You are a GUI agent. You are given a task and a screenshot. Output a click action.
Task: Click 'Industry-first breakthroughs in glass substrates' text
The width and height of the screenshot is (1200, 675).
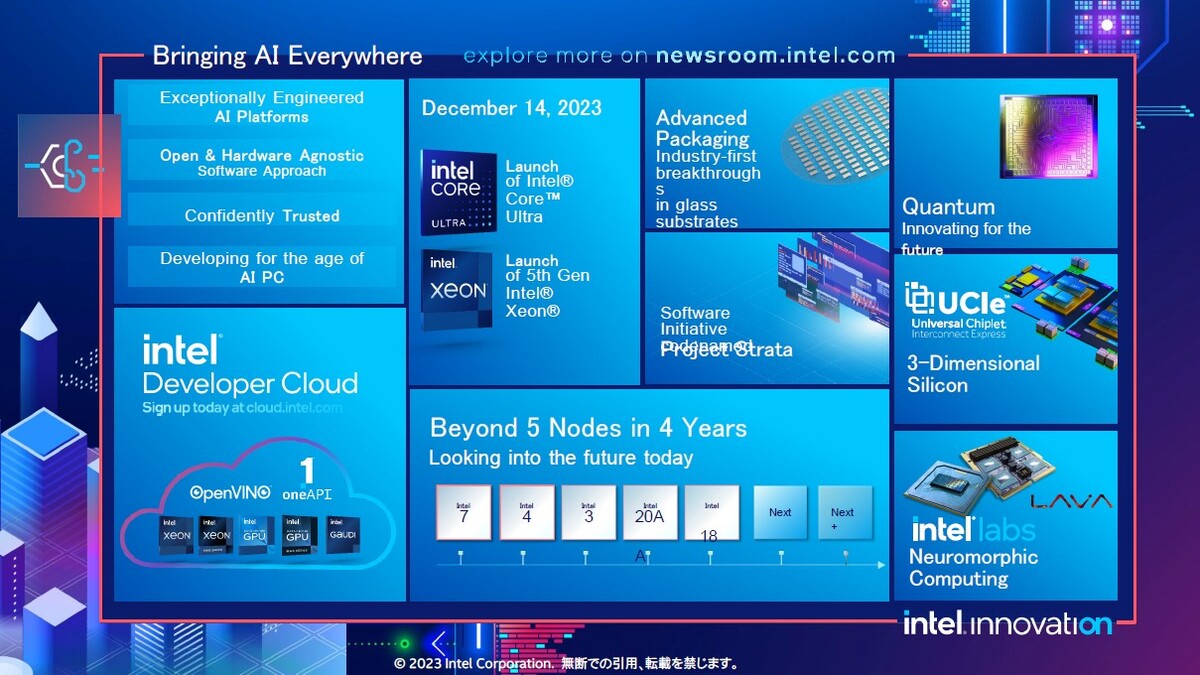708,189
